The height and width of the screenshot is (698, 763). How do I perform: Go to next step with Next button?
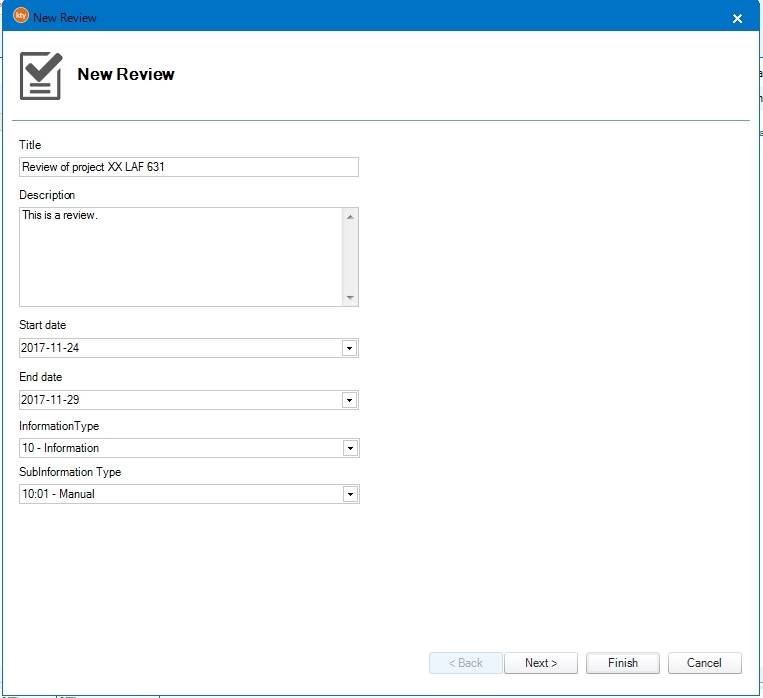[540, 663]
